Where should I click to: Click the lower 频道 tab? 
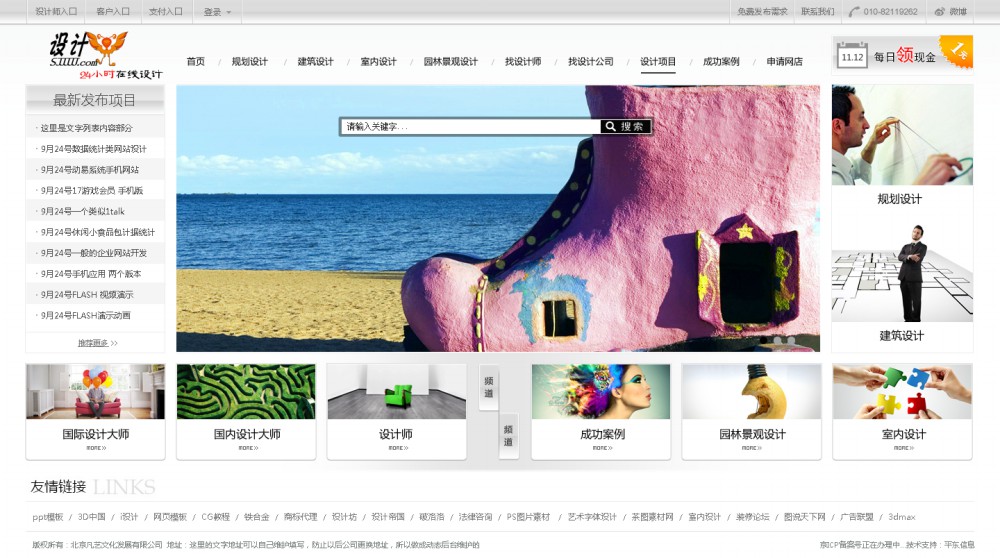pos(508,436)
